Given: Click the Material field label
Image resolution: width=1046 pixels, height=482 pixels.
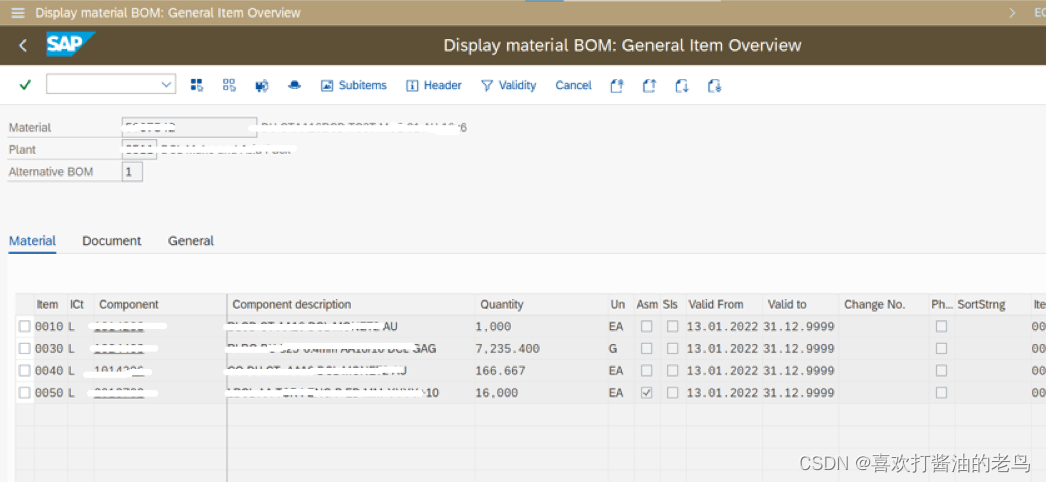Looking at the screenshot, I should [30, 127].
